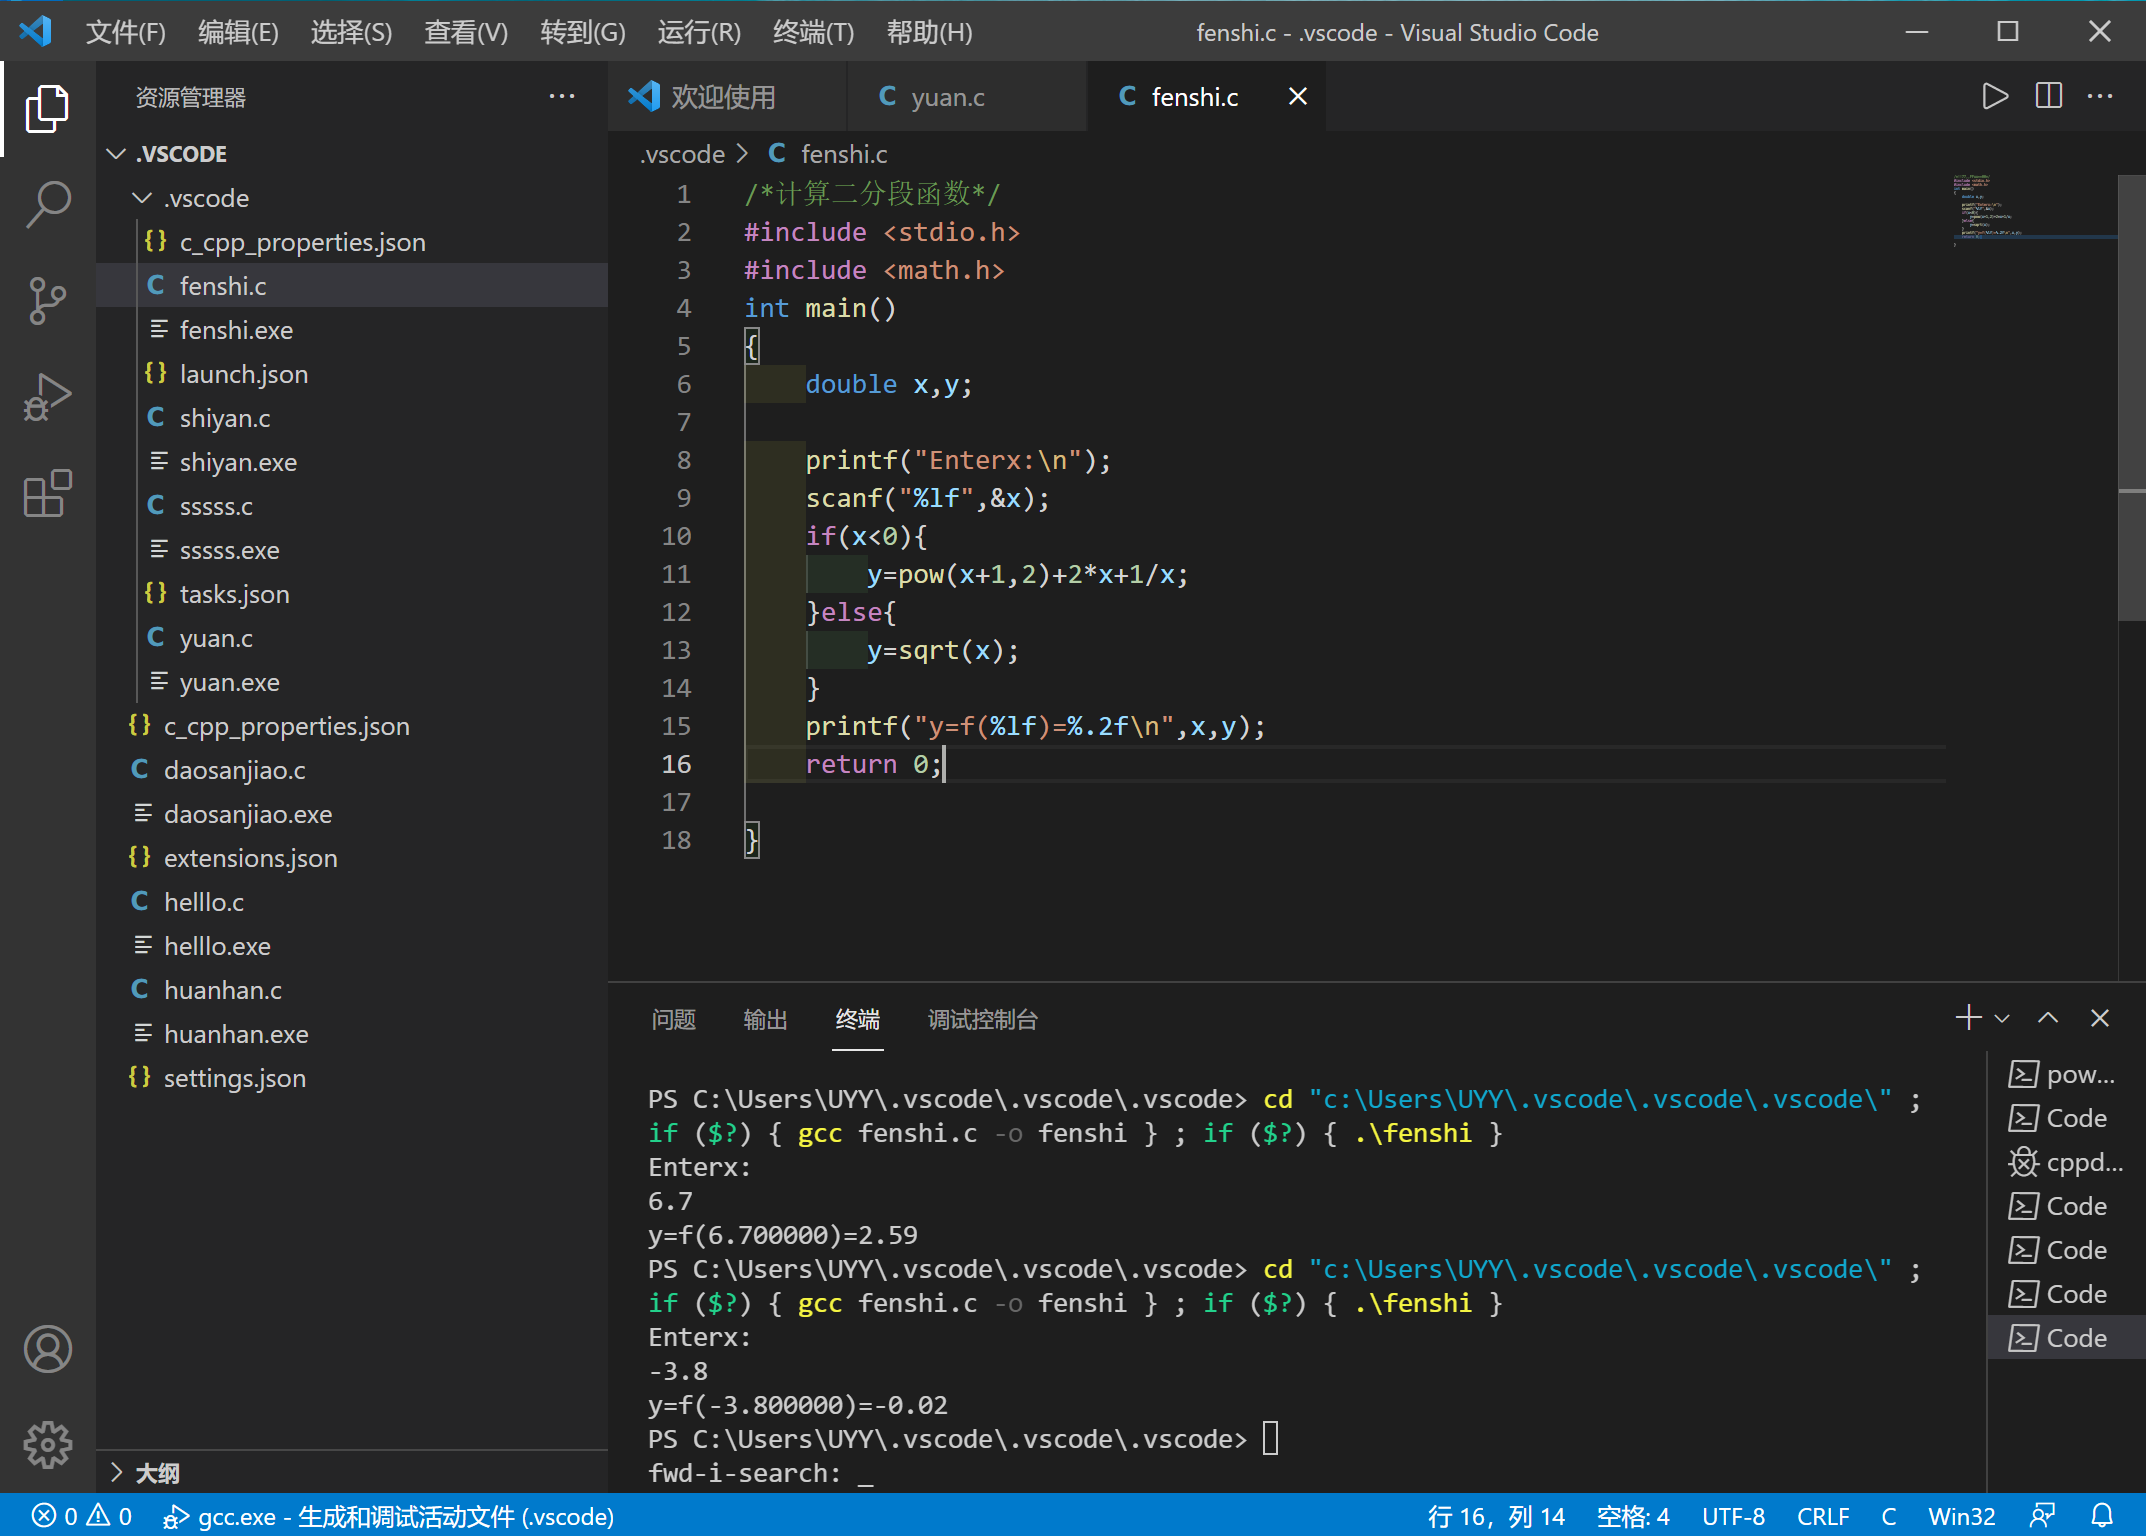Open the 选择(S) menu
The image size is (2146, 1536).
pyautogui.click(x=351, y=32)
